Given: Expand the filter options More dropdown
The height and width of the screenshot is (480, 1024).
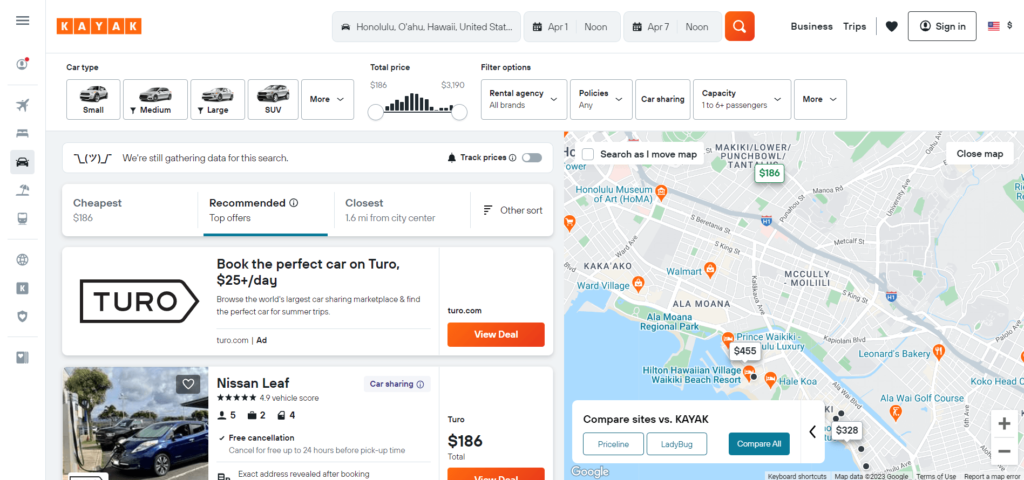Looking at the screenshot, I should (x=820, y=99).
